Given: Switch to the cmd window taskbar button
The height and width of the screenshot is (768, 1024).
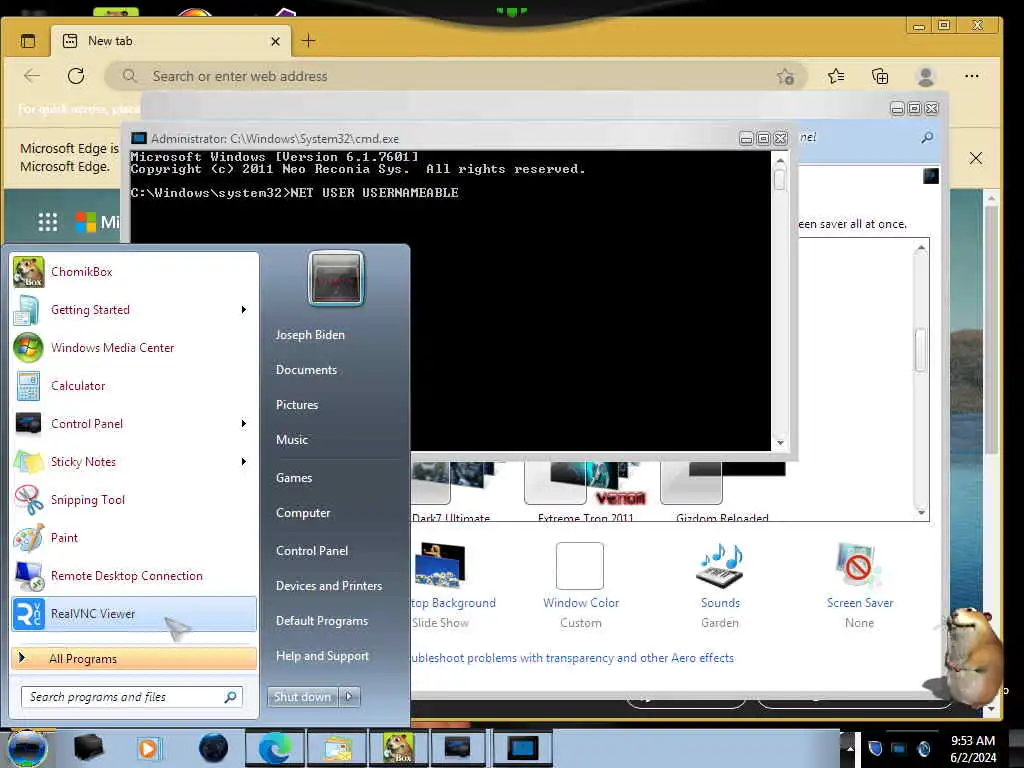Looking at the screenshot, I should 522,748.
